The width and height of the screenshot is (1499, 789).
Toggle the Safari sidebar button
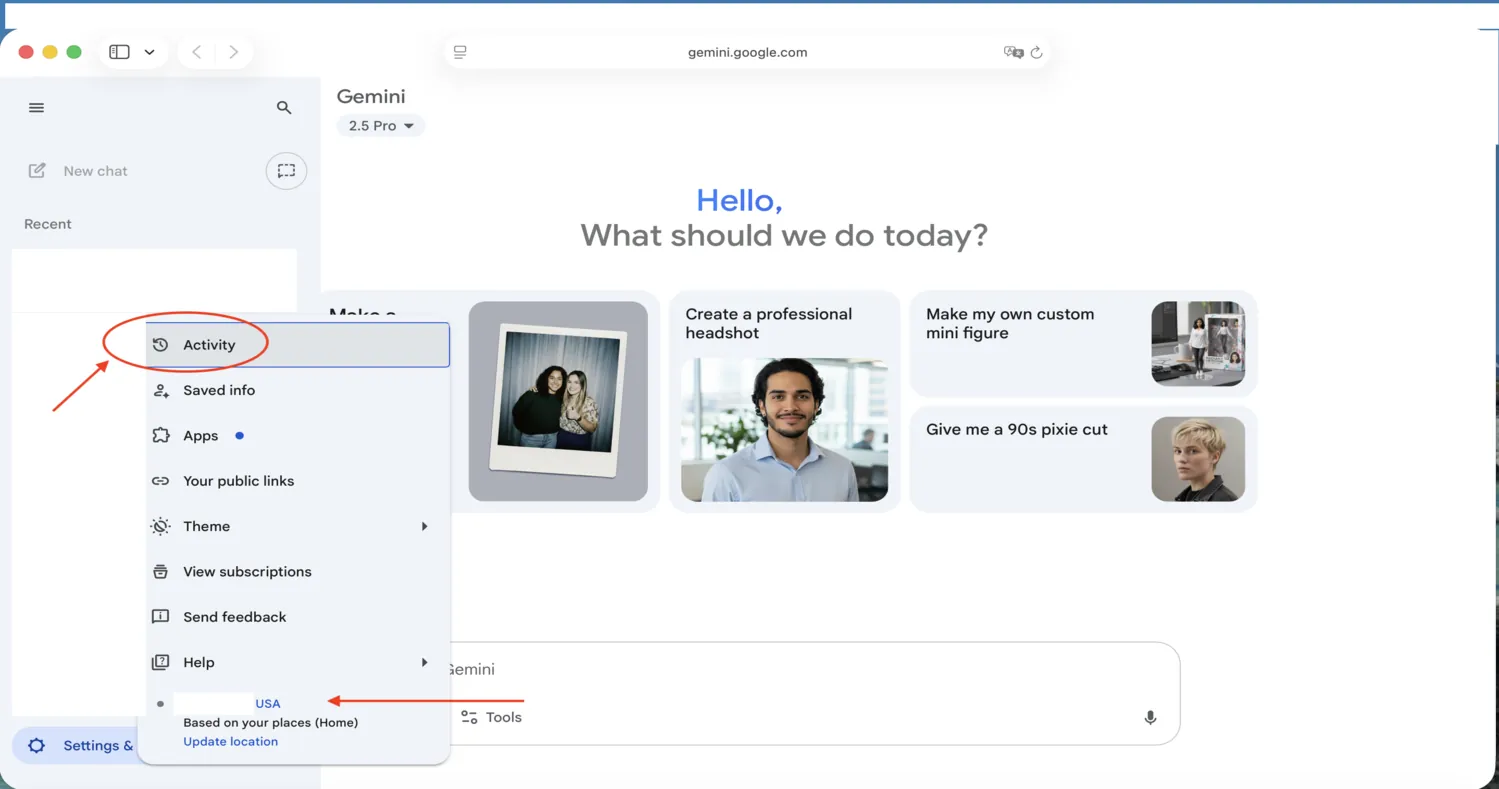coord(119,52)
